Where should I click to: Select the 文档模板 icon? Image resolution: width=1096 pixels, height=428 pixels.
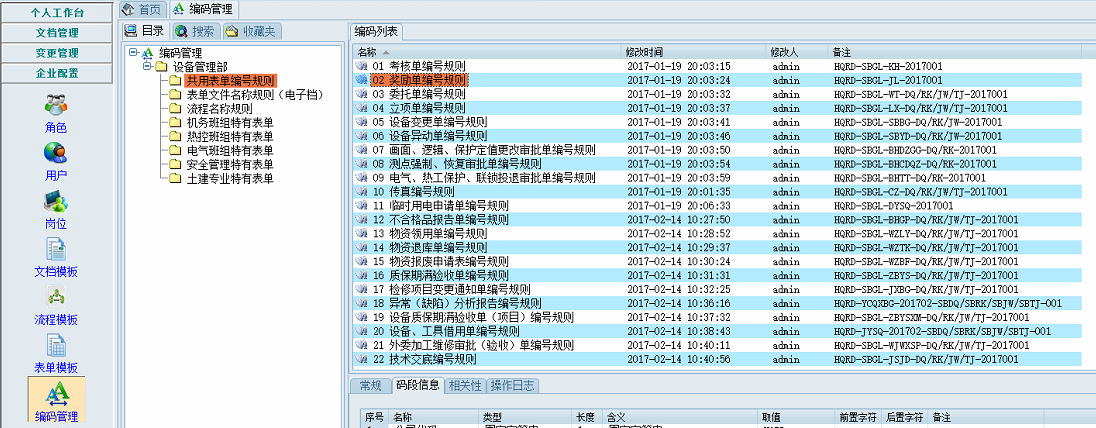point(56,249)
